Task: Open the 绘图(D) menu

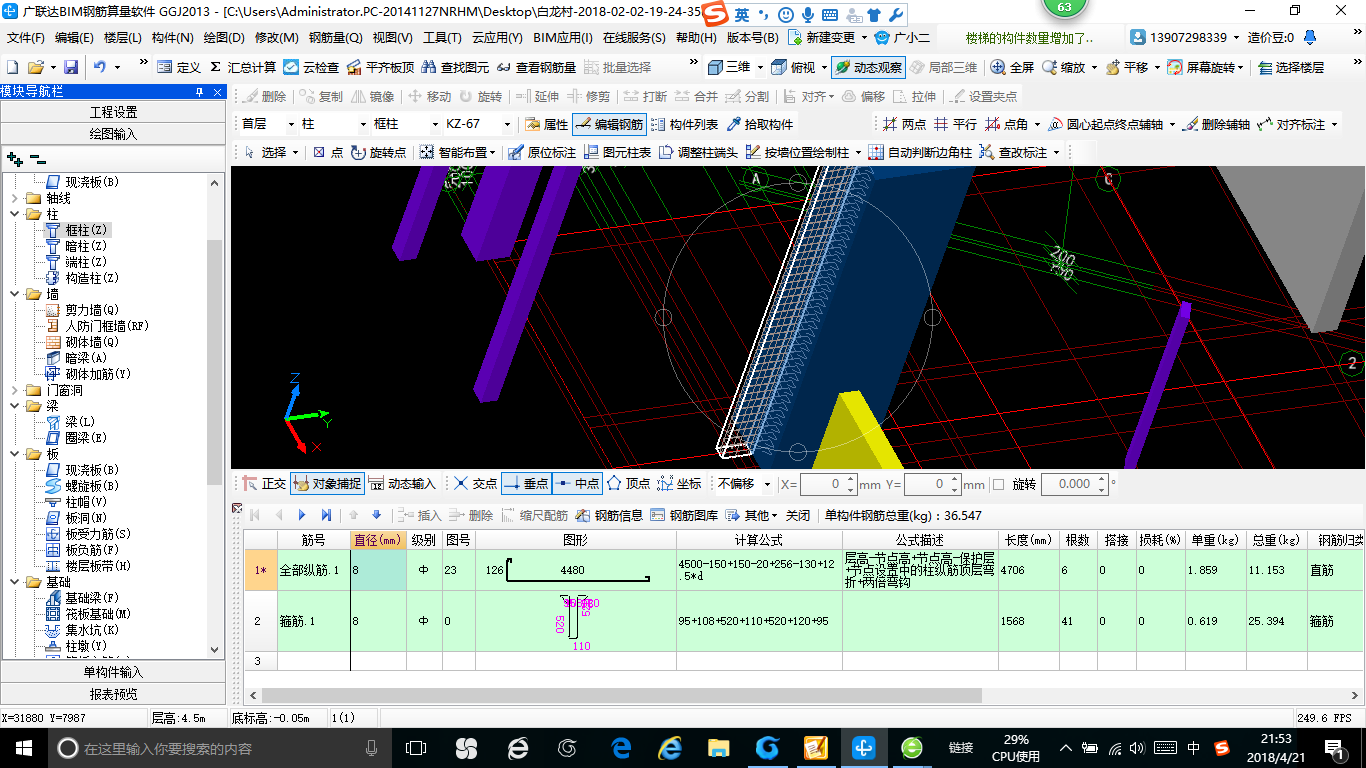Action: click(x=224, y=38)
